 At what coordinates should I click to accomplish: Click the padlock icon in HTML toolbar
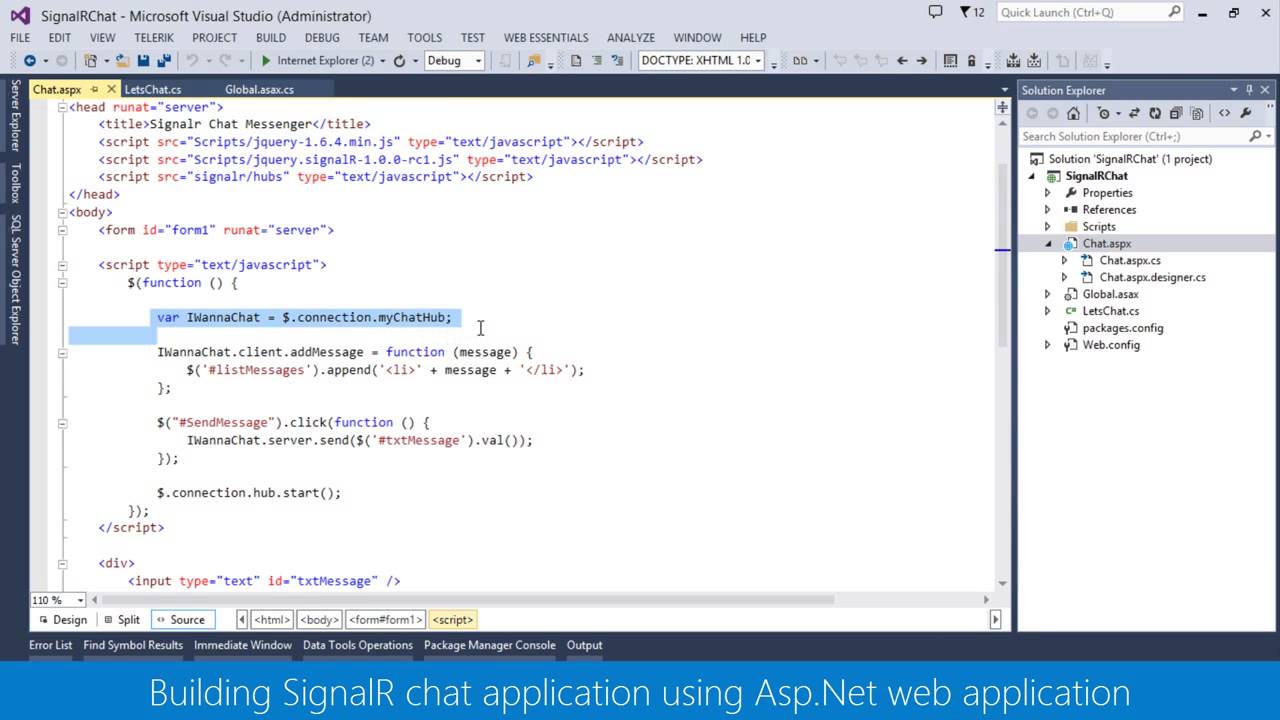(971, 61)
